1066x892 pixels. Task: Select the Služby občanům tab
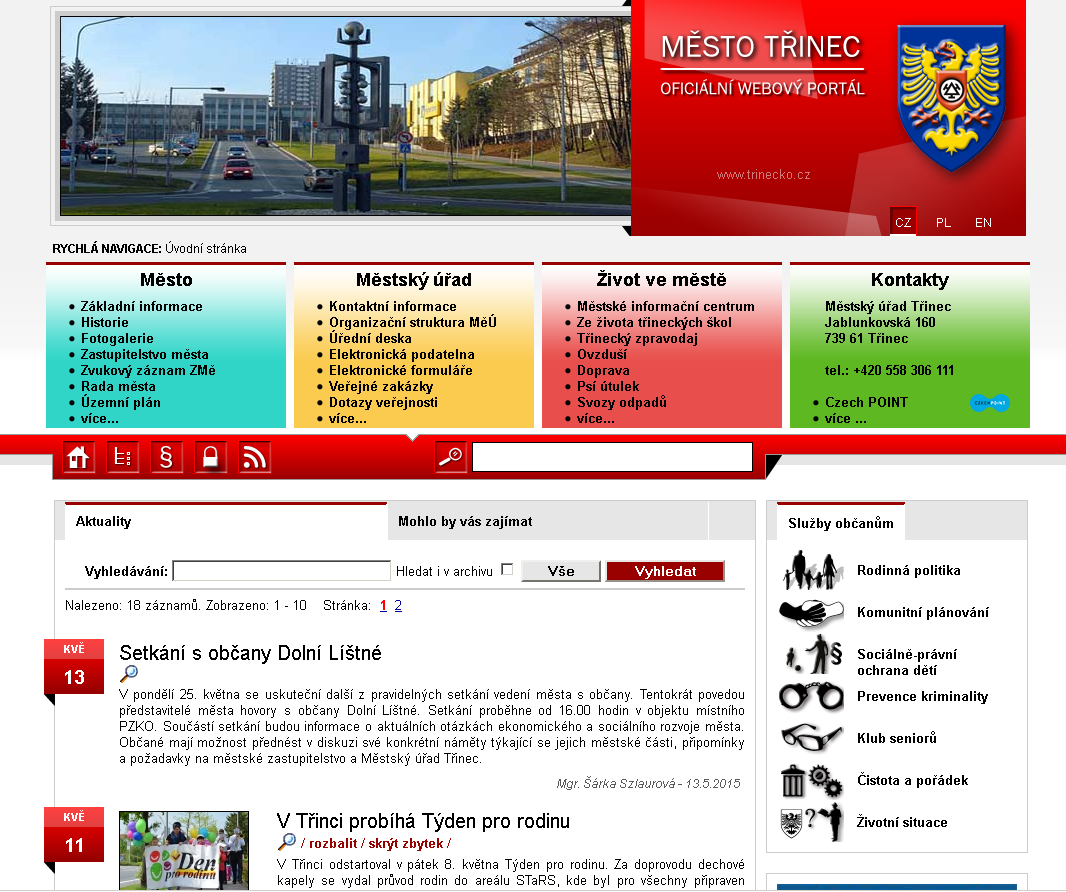[x=841, y=523]
